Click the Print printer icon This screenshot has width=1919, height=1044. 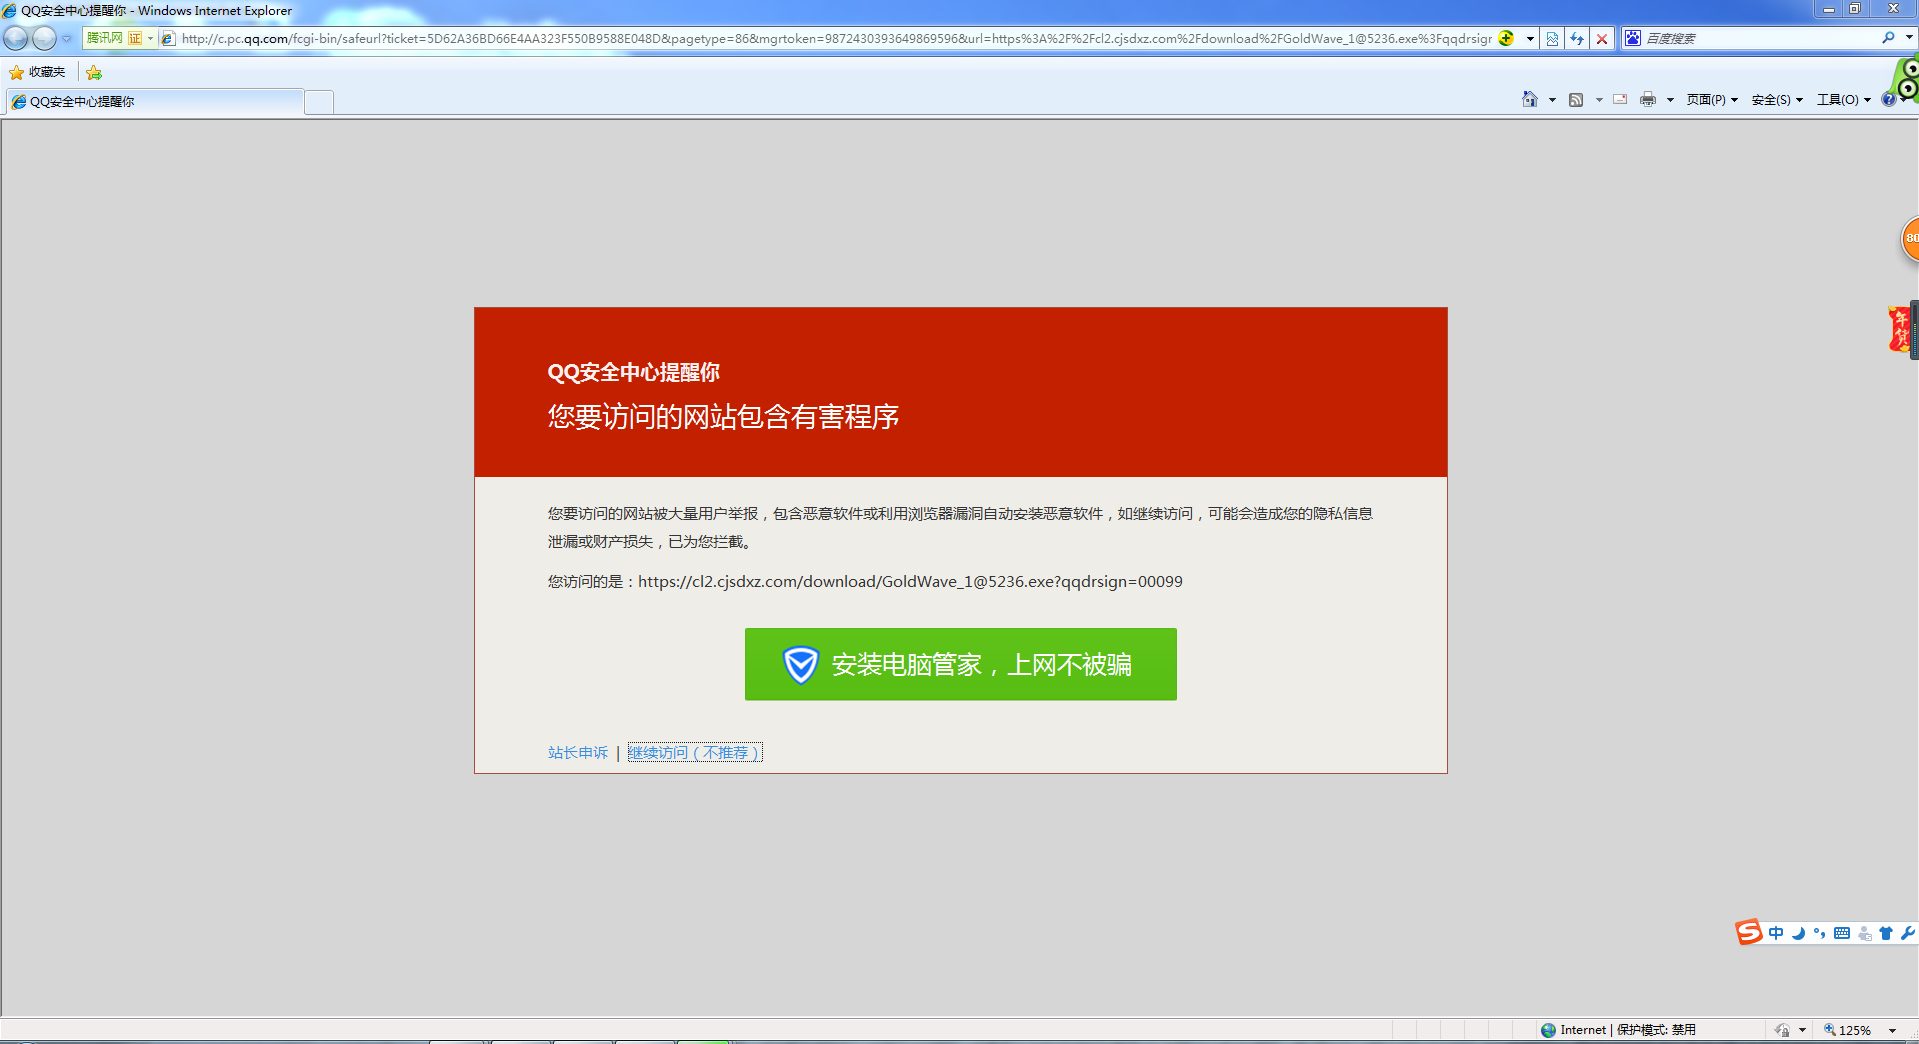1648,99
